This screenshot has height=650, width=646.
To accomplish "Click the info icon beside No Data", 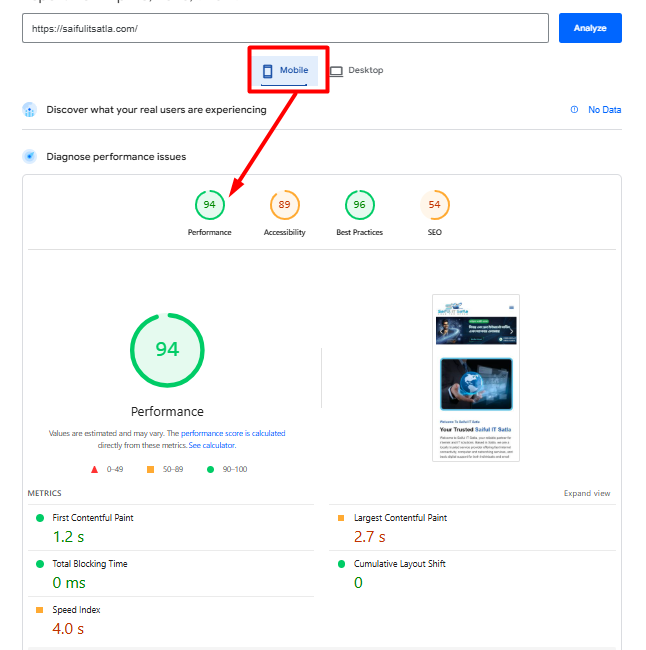I will [x=574, y=110].
